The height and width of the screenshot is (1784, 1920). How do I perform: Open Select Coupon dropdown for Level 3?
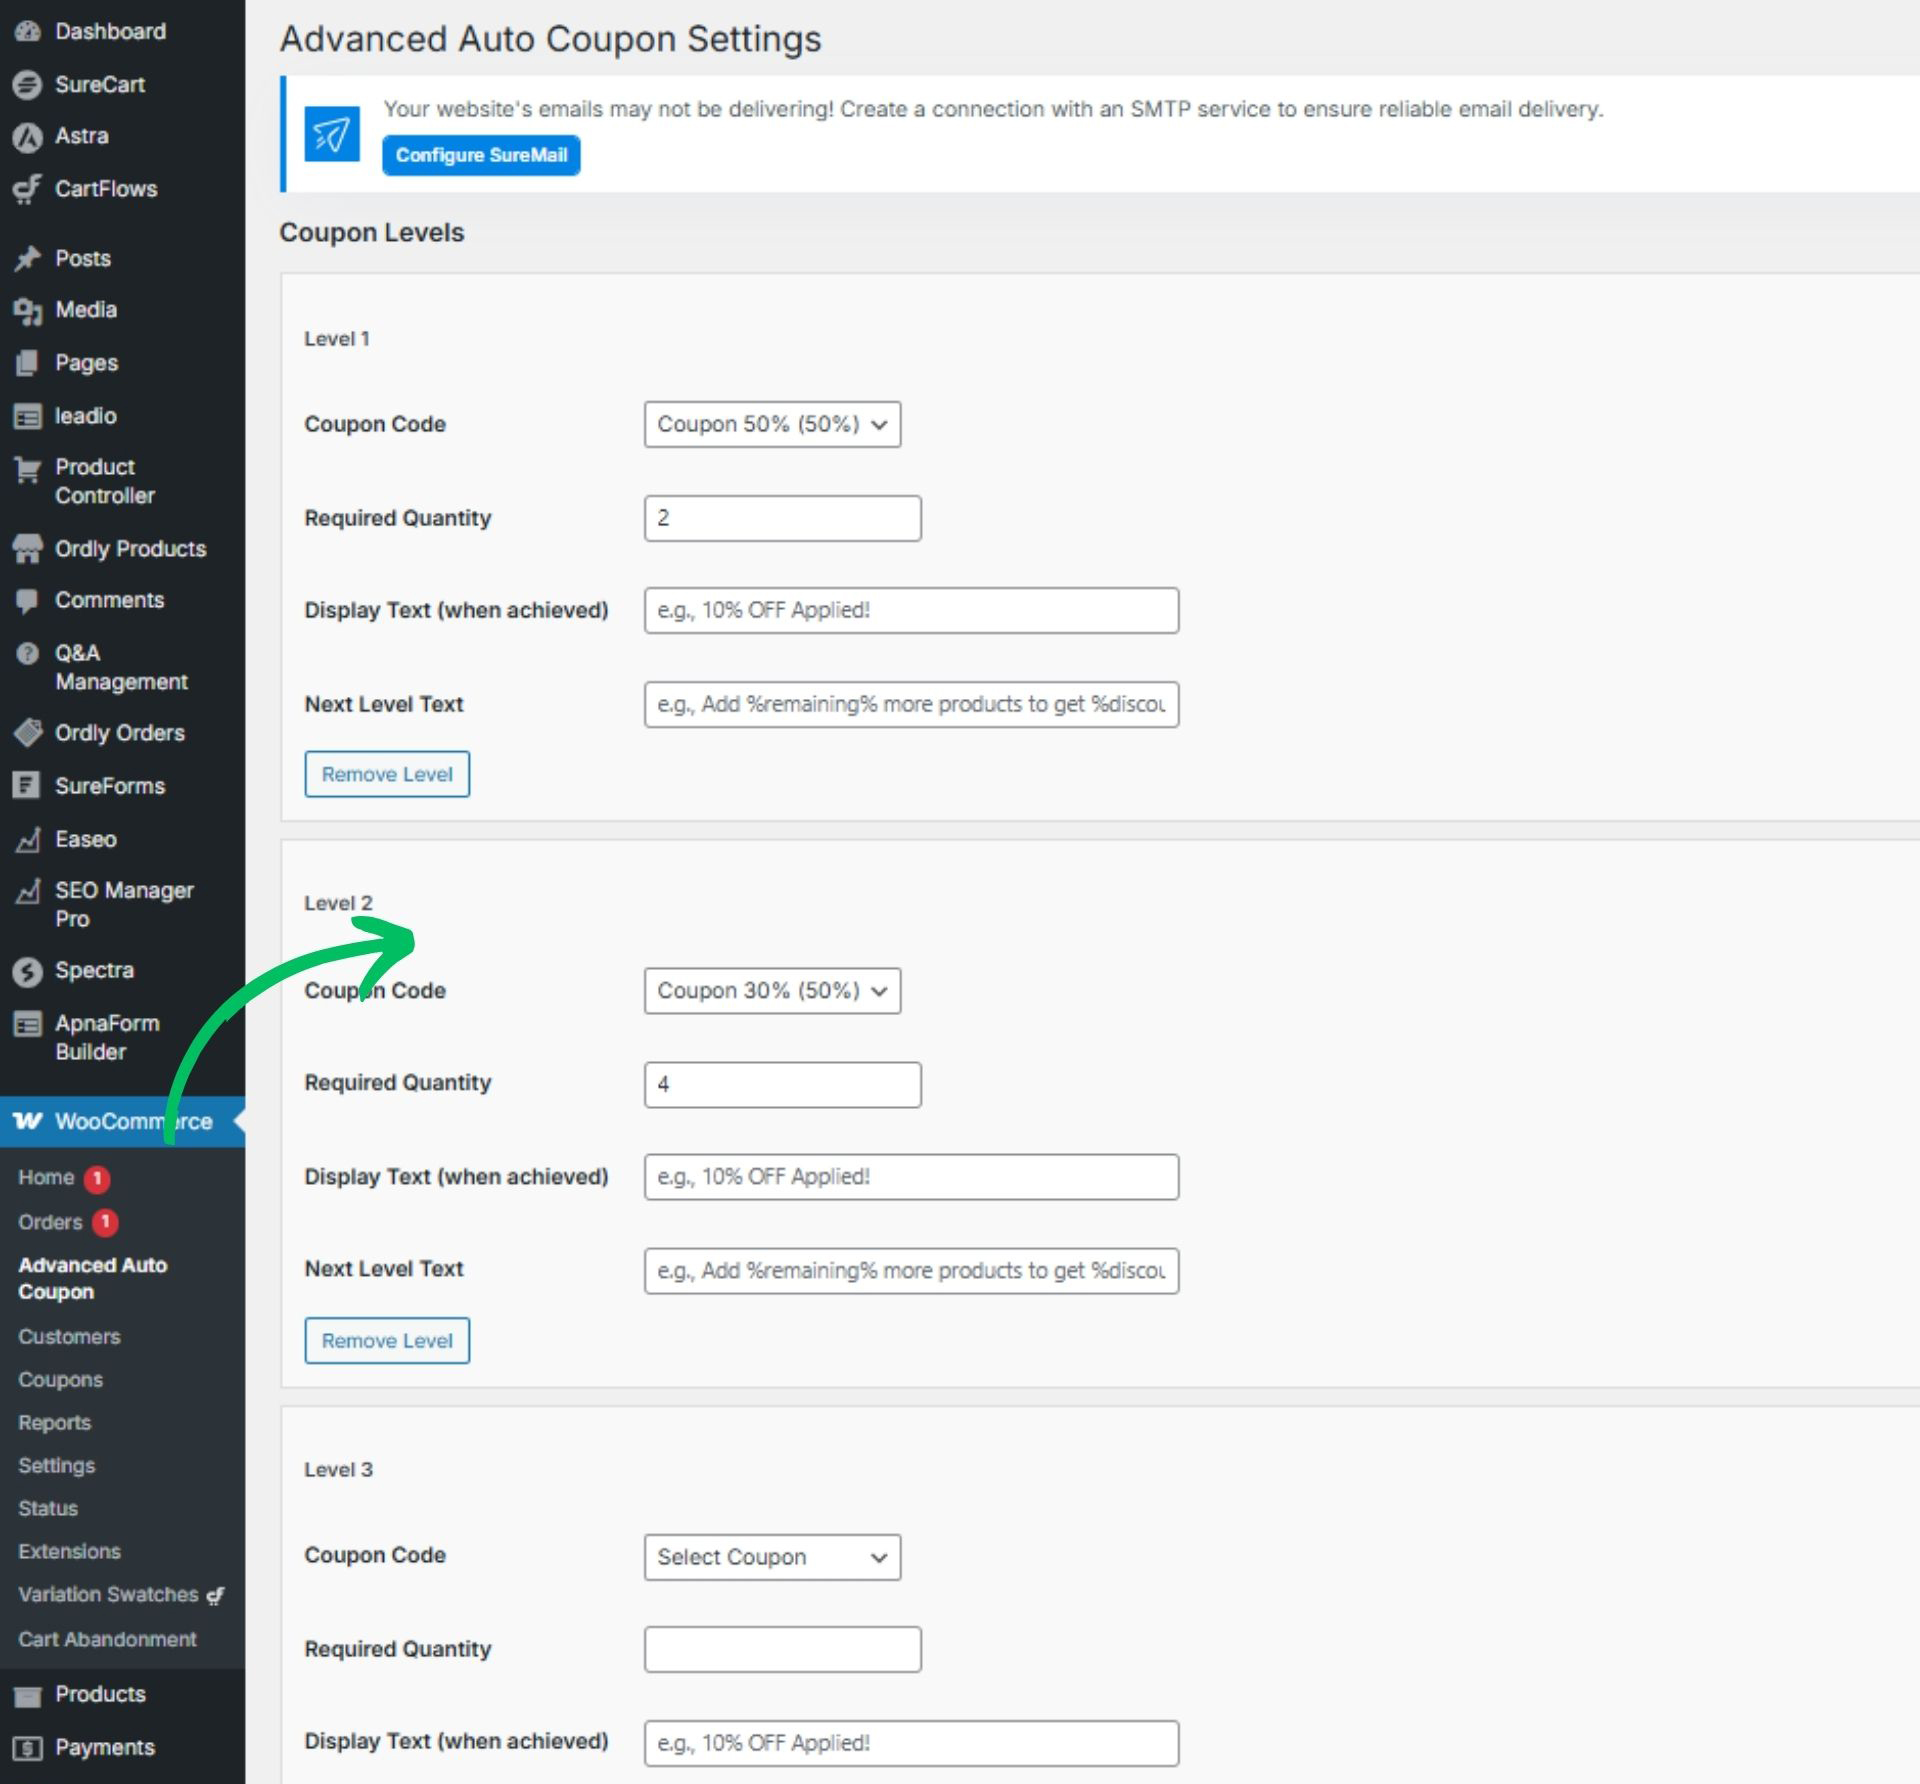[x=772, y=1557]
